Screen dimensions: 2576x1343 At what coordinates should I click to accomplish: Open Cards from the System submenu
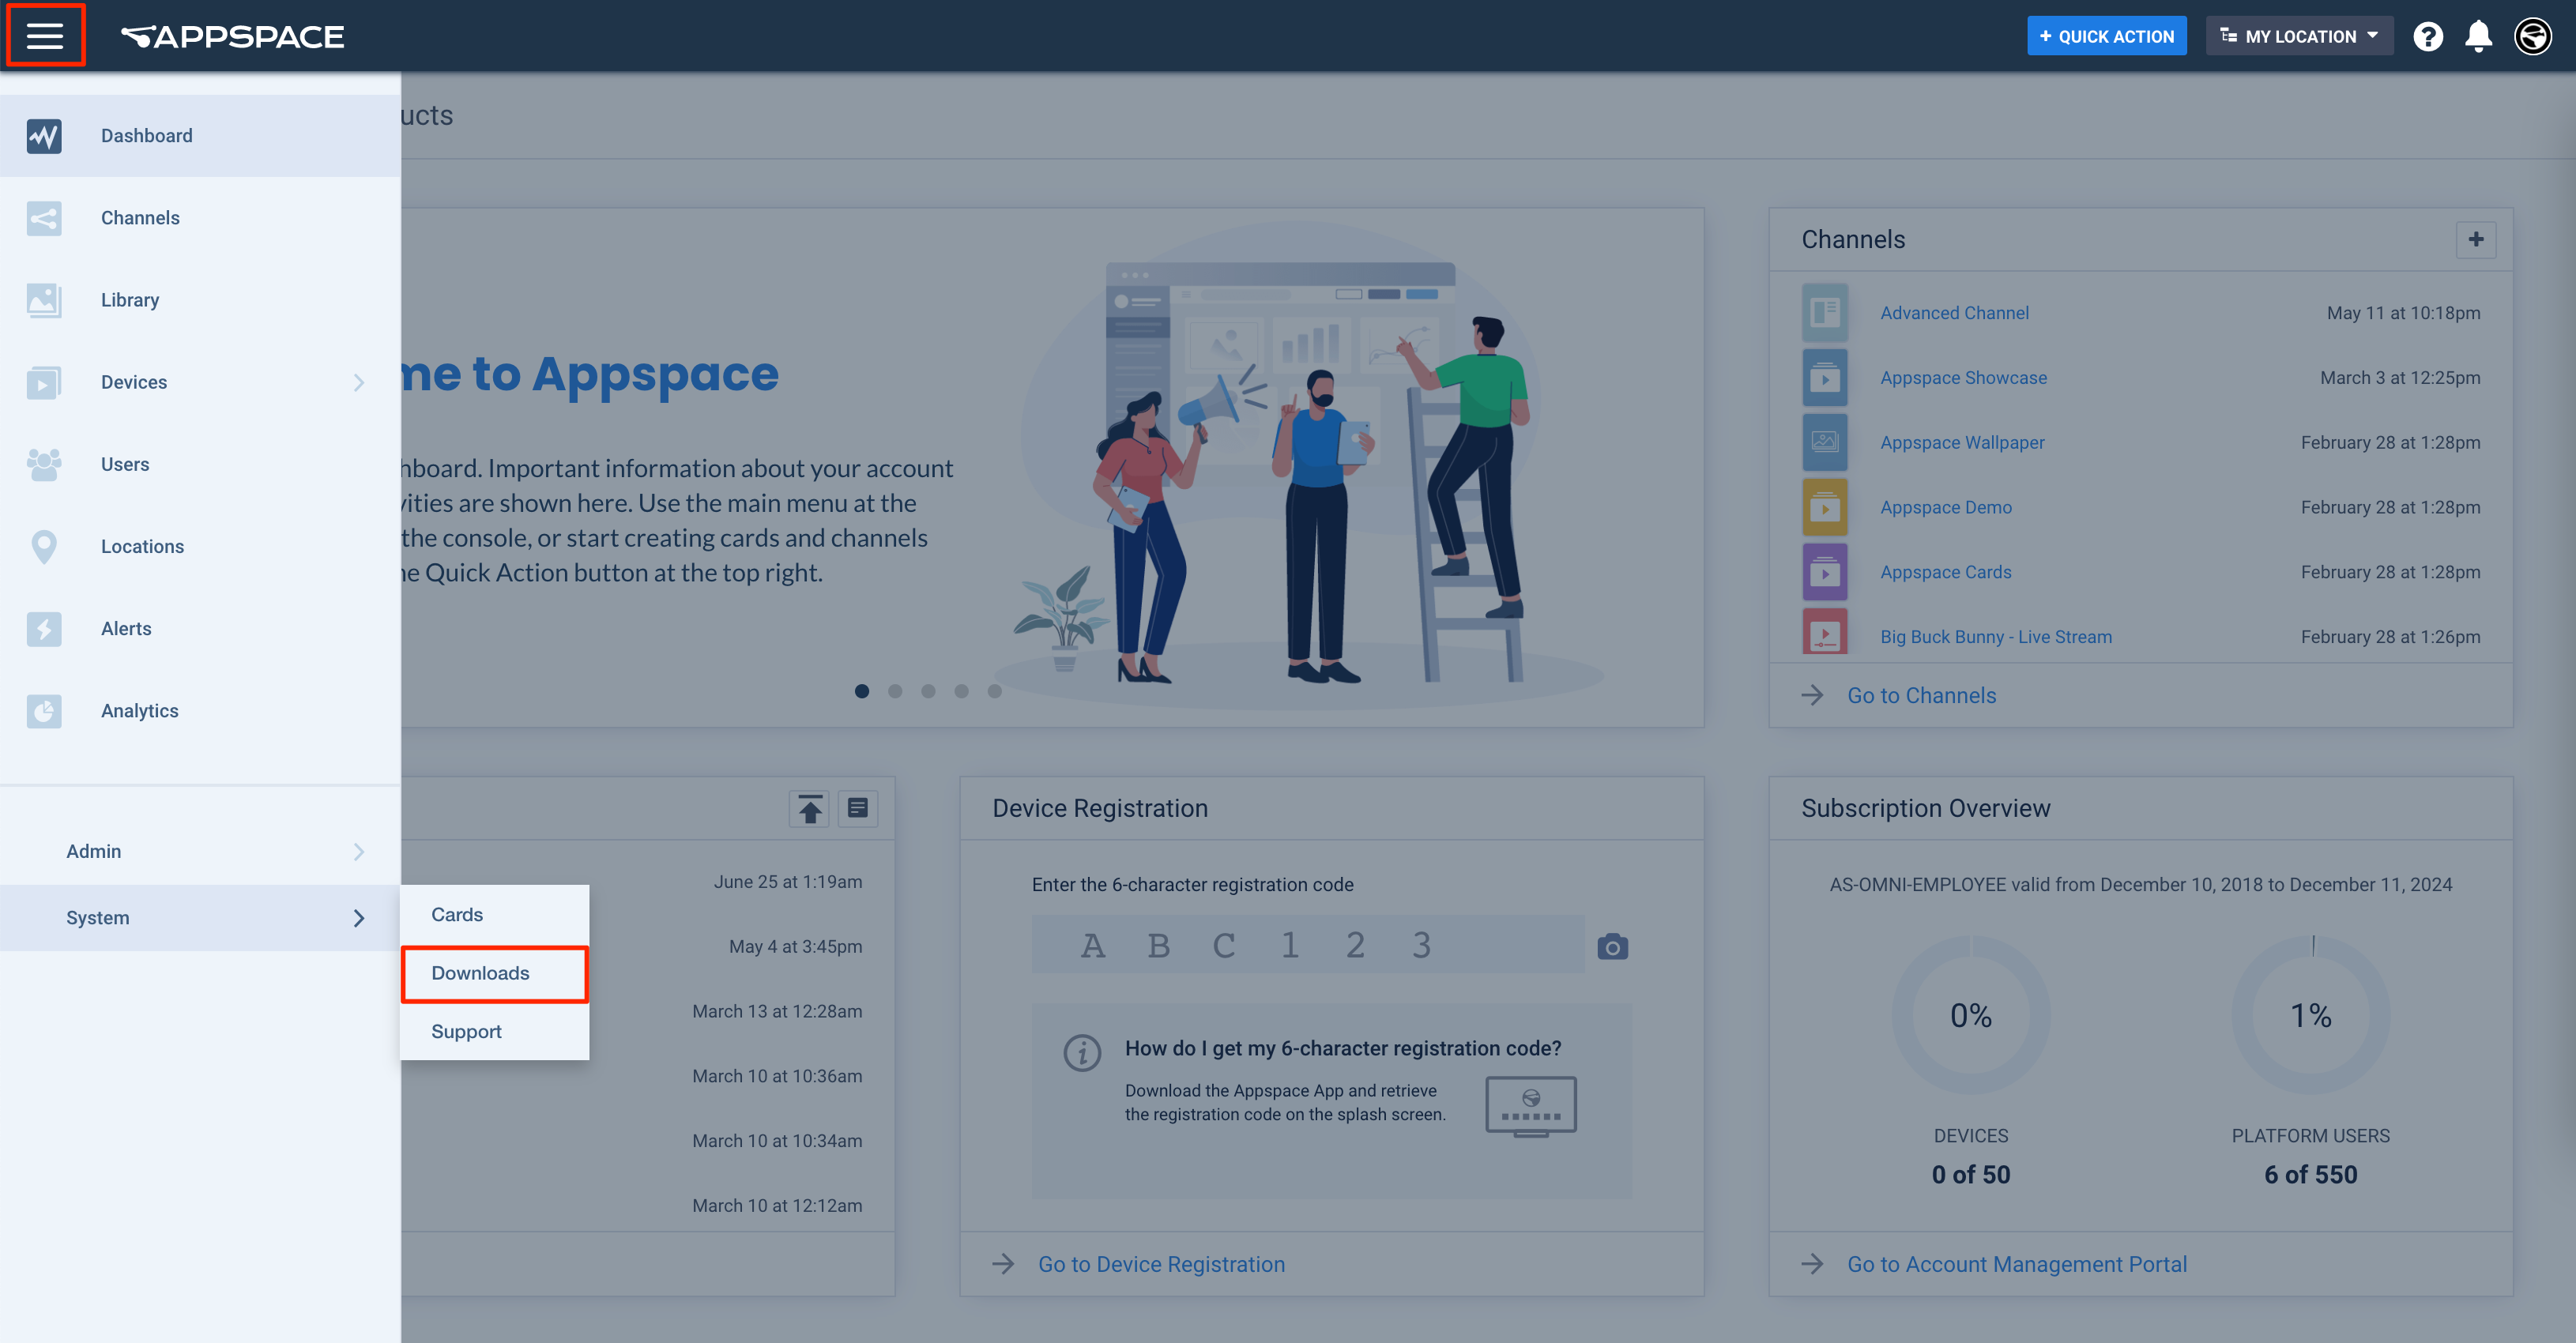[495, 914]
